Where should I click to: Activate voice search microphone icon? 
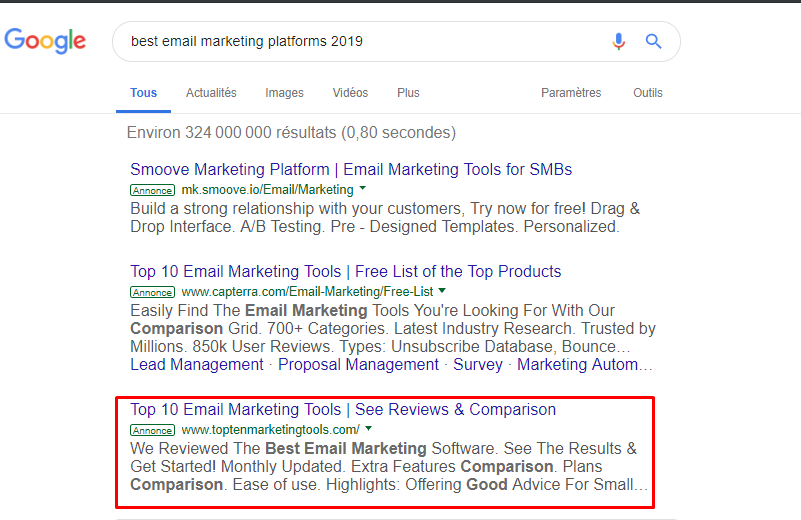coord(618,41)
